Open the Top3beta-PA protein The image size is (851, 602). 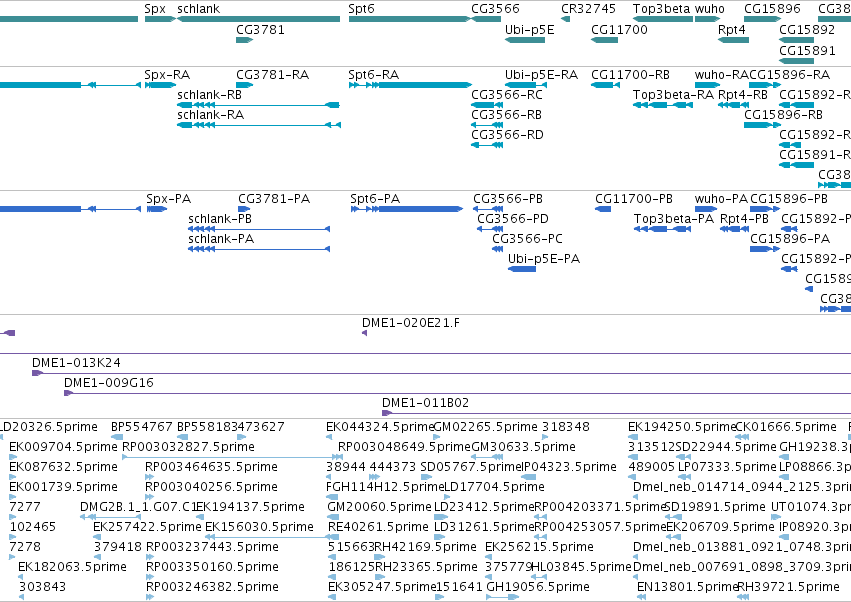tap(674, 219)
